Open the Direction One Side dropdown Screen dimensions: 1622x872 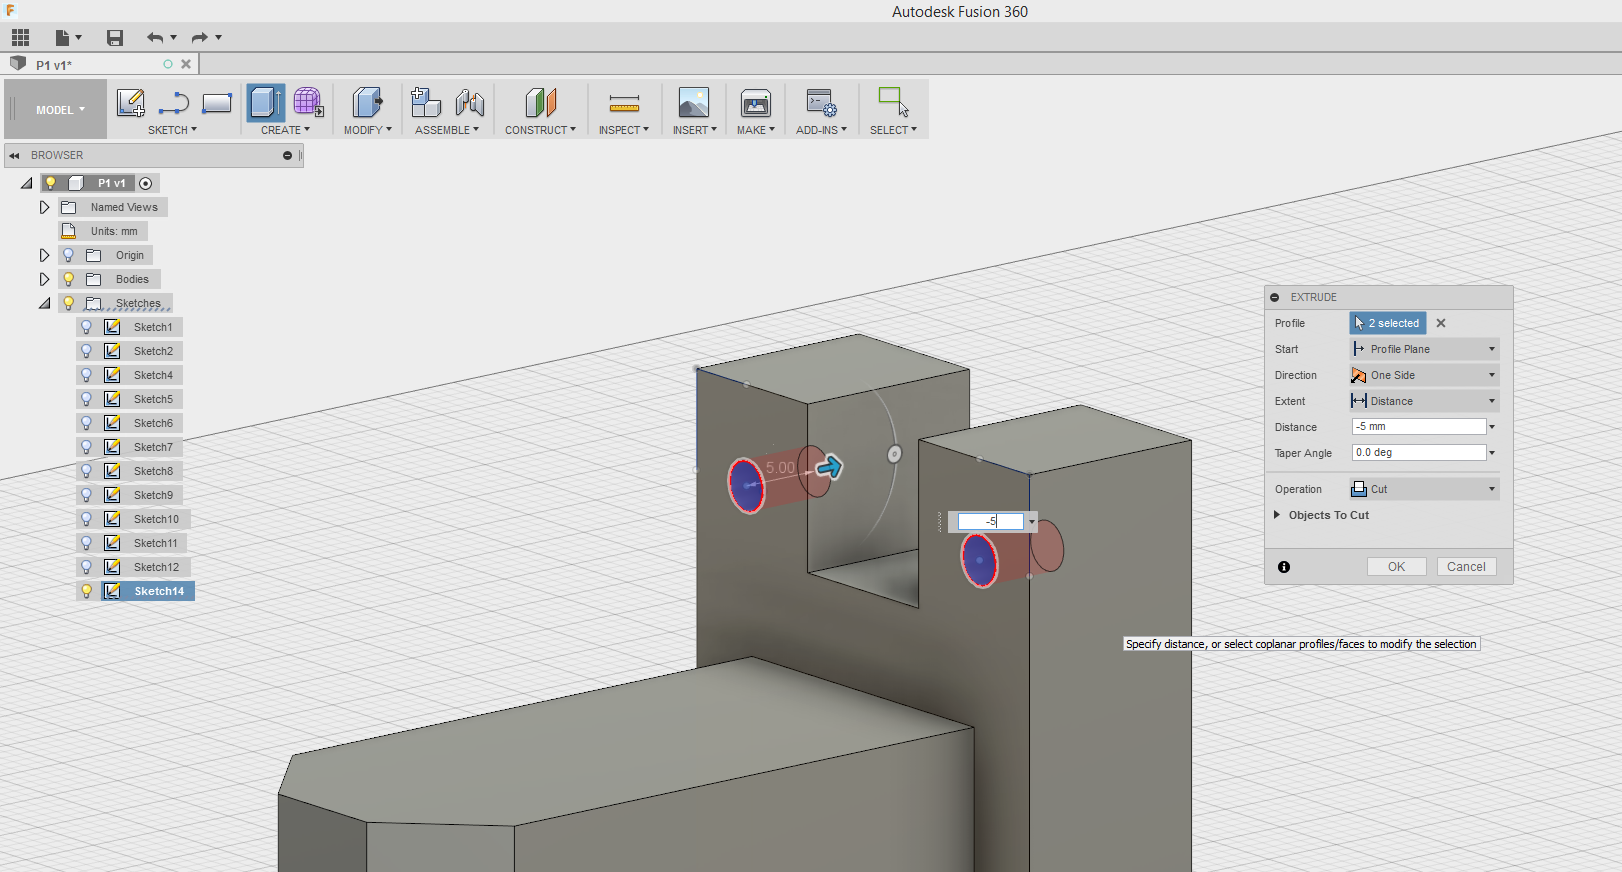point(1424,375)
